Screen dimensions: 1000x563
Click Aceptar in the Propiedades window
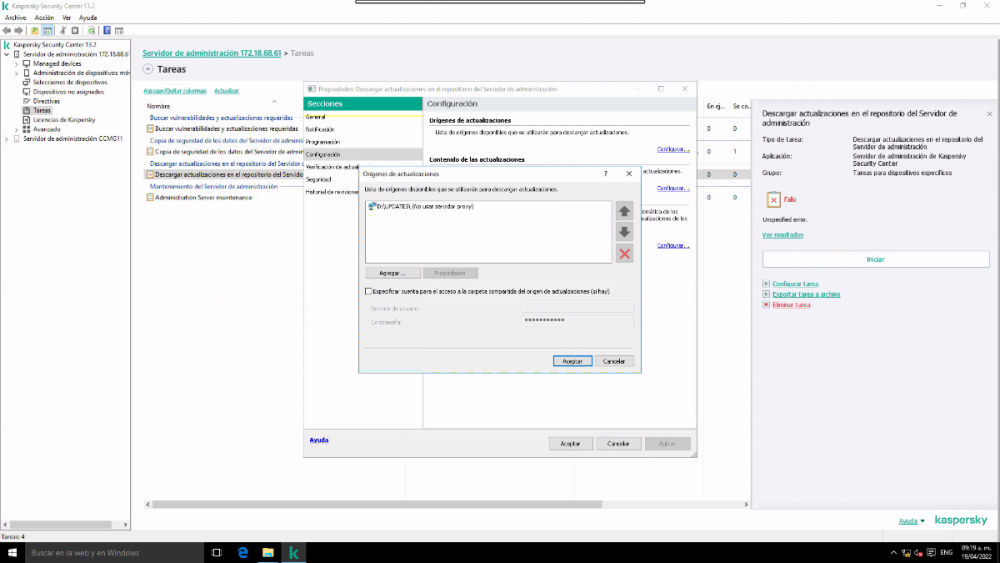(570, 443)
